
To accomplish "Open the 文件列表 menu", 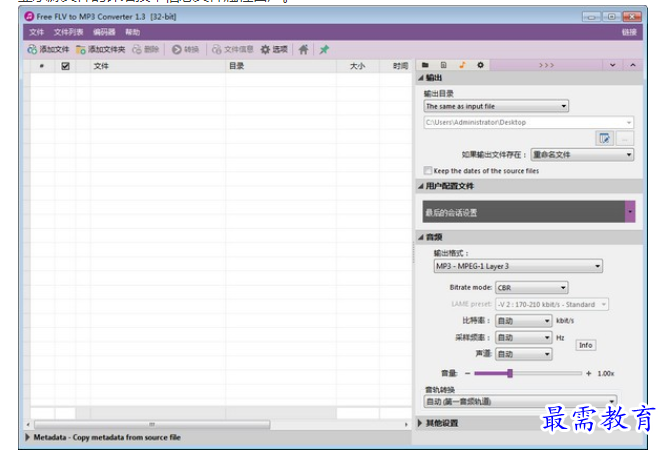I will (68, 32).
